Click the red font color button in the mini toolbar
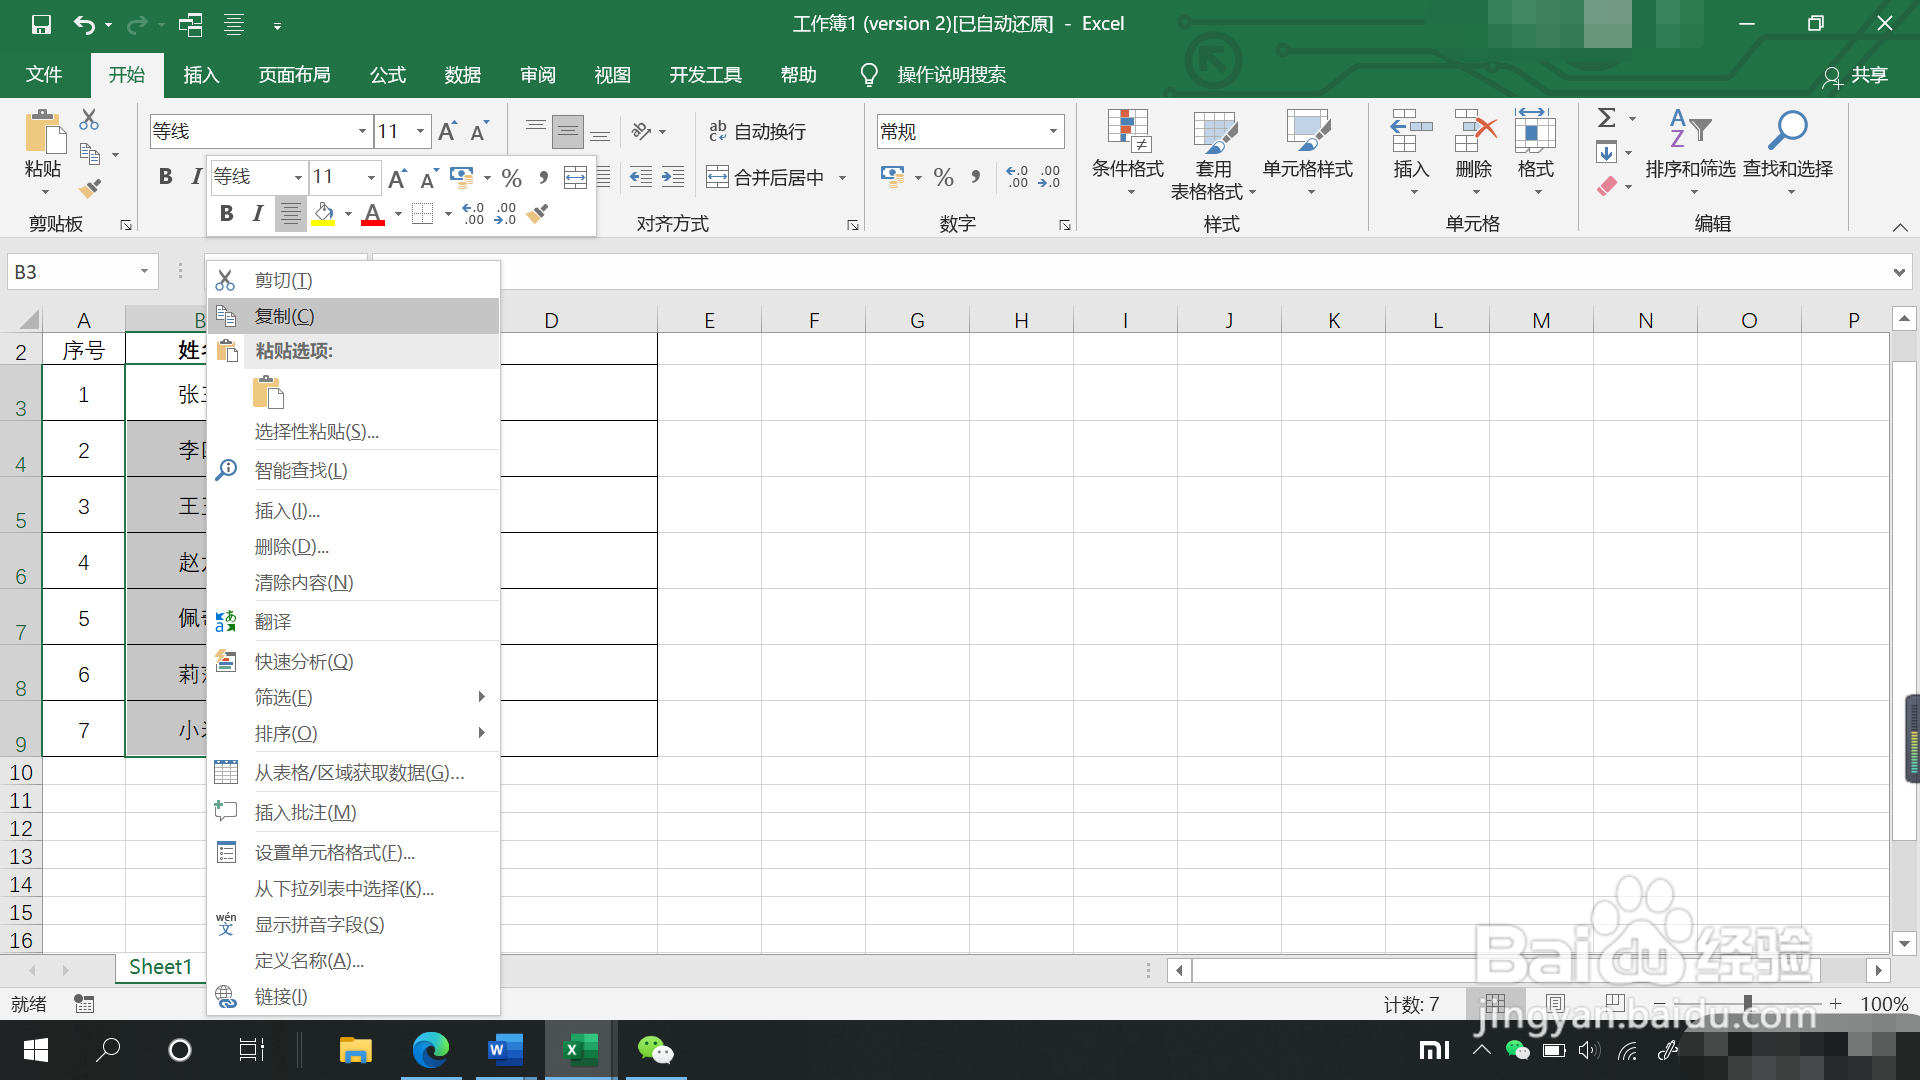 [x=373, y=214]
